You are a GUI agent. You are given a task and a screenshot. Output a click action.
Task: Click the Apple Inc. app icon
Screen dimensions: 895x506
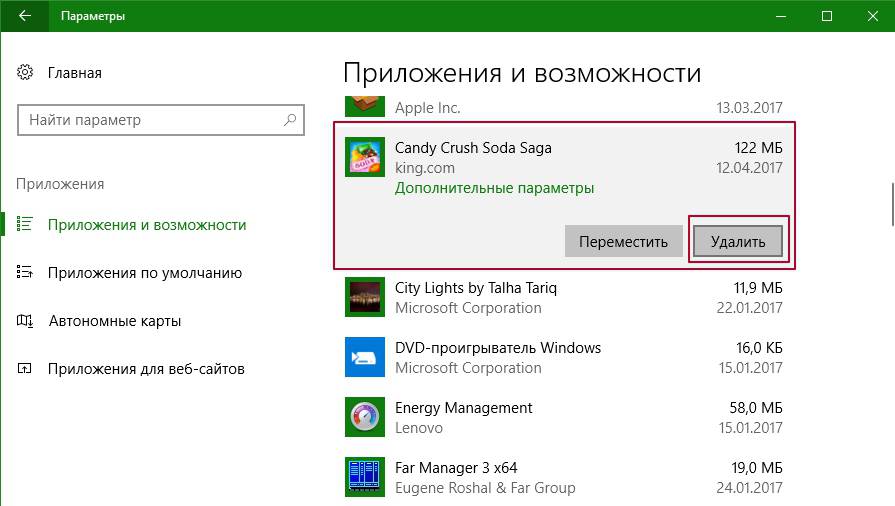coord(364,105)
